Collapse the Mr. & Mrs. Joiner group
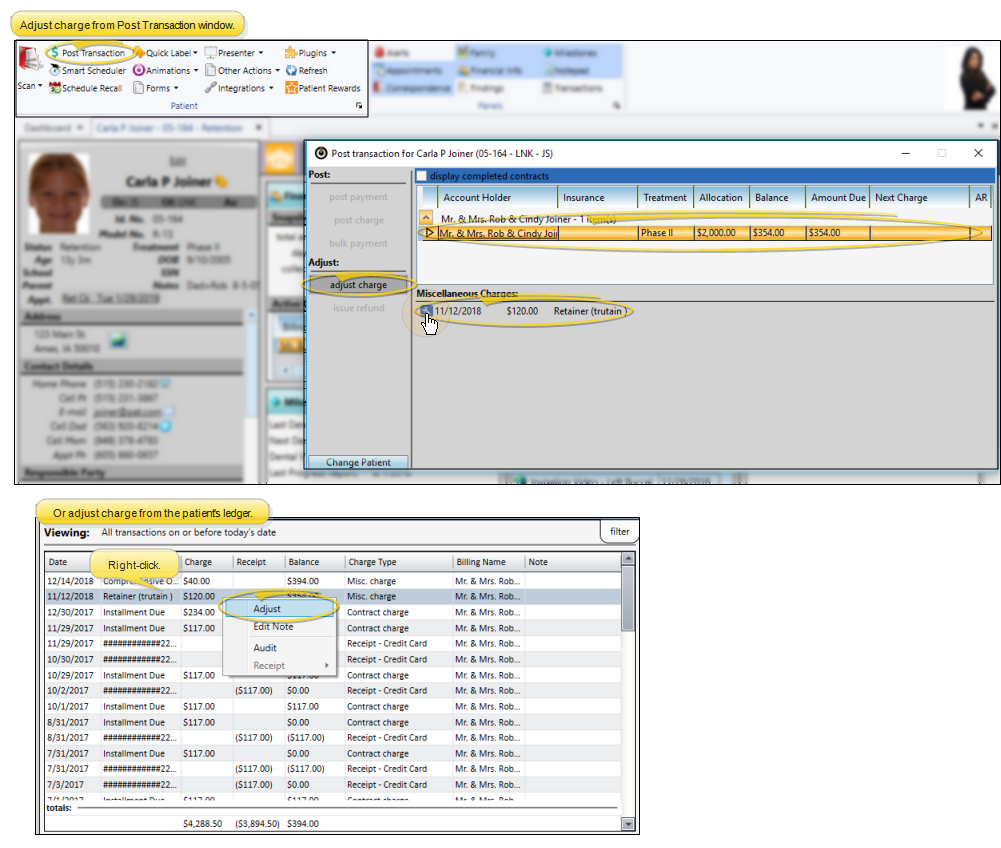The width and height of the screenshot is (1001, 848). (x=426, y=217)
